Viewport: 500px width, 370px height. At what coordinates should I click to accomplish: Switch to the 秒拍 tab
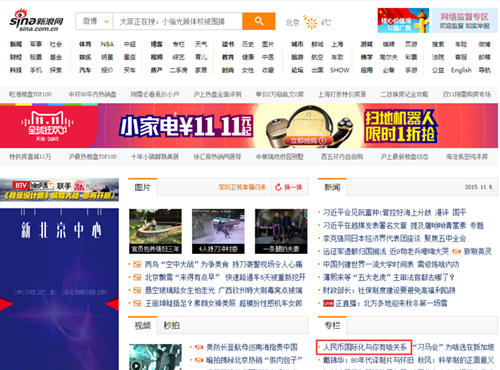[x=172, y=325]
